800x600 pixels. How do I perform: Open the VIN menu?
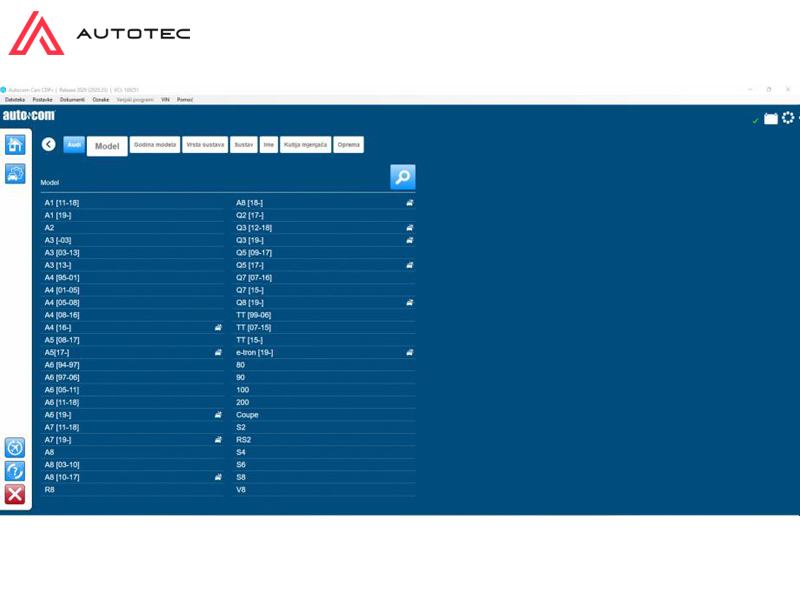[x=165, y=100]
